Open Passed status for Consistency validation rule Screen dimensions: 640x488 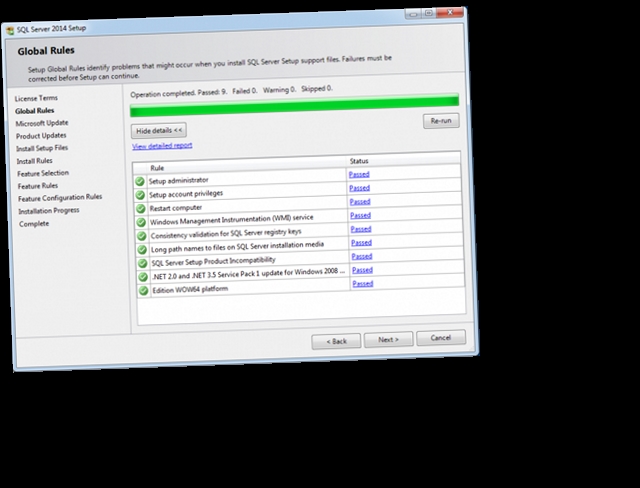(361, 229)
